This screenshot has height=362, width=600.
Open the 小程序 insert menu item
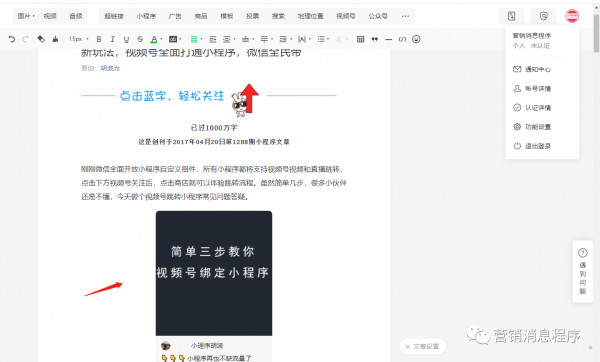[x=146, y=16]
